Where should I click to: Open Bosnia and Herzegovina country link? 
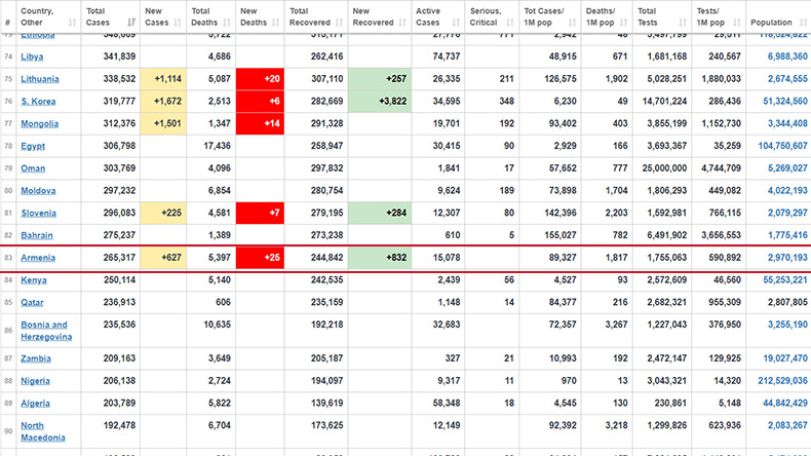point(46,331)
